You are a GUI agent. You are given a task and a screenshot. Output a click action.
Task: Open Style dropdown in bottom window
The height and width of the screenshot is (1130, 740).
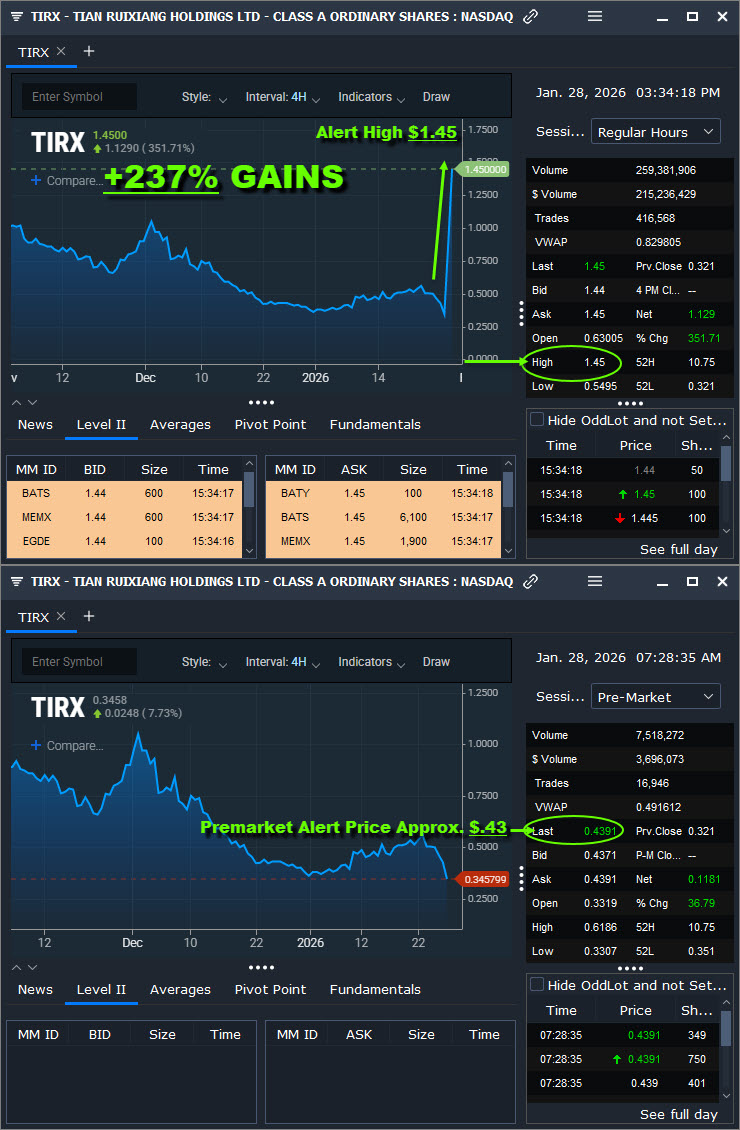pyautogui.click(x=204, y=662)
